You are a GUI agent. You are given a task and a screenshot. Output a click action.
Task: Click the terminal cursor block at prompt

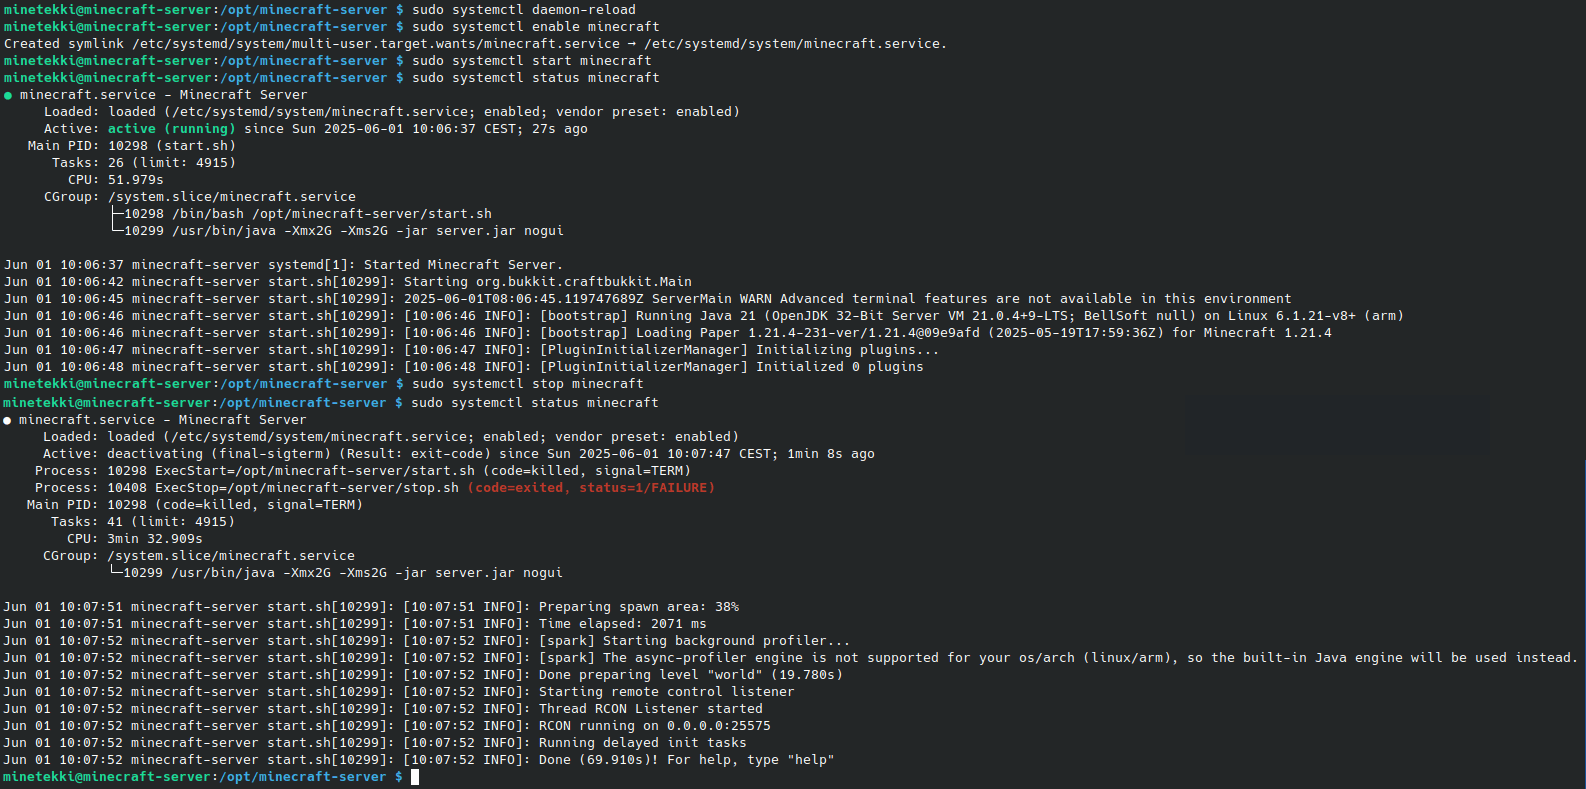415,777
